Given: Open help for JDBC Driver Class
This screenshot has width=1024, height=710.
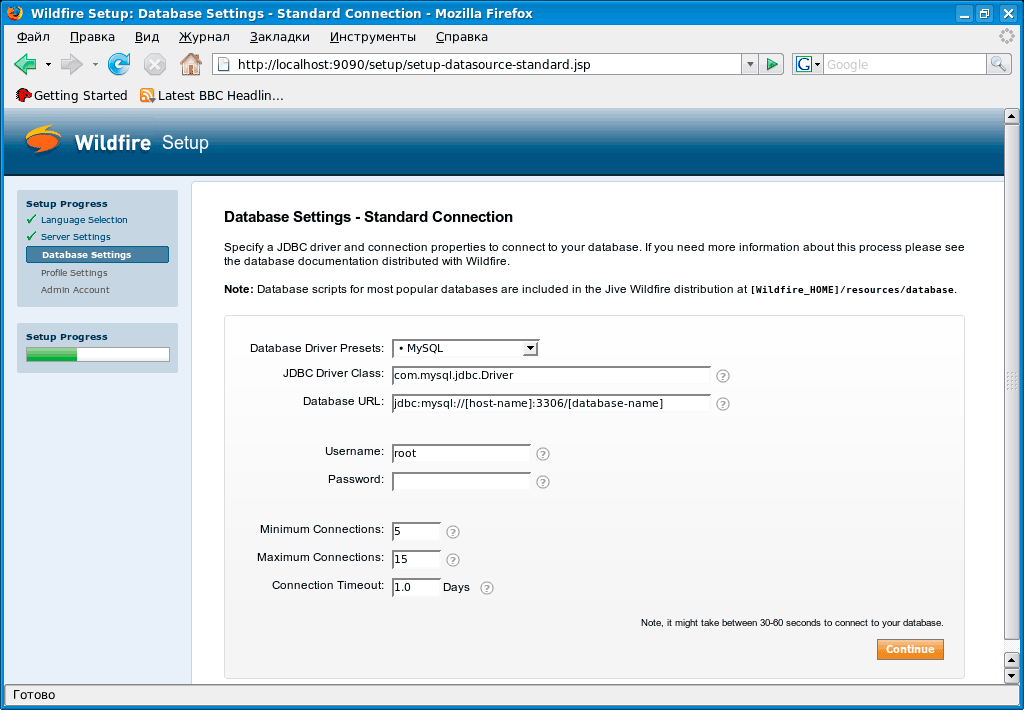Looking at the screenshot, I should click(722, 376).
